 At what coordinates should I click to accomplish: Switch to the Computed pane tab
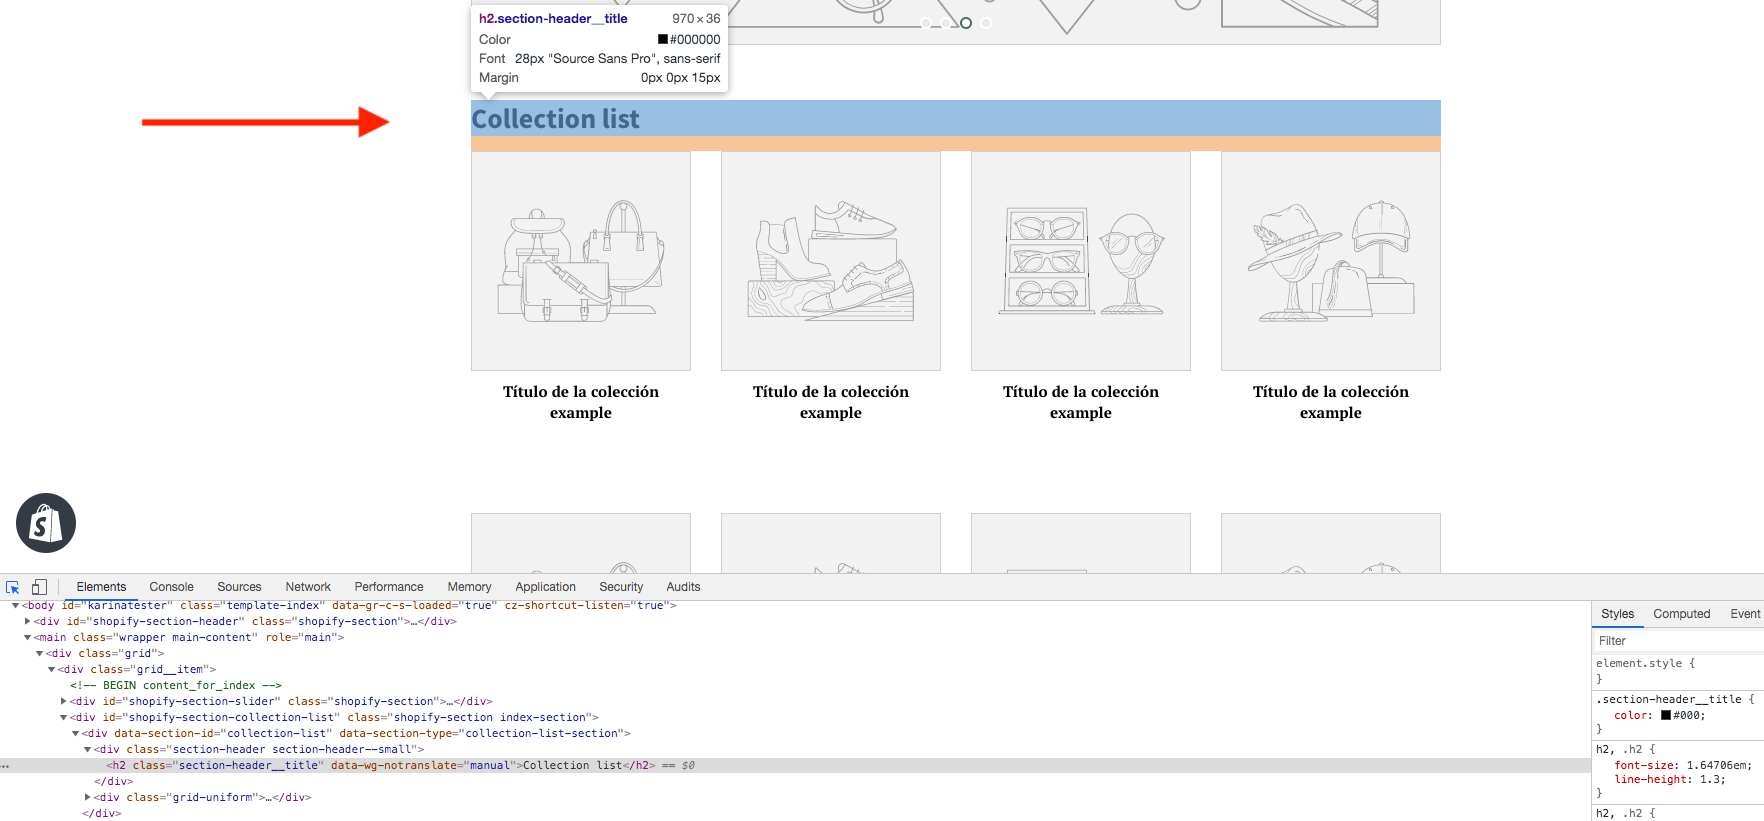click(x=1681, y=614)
